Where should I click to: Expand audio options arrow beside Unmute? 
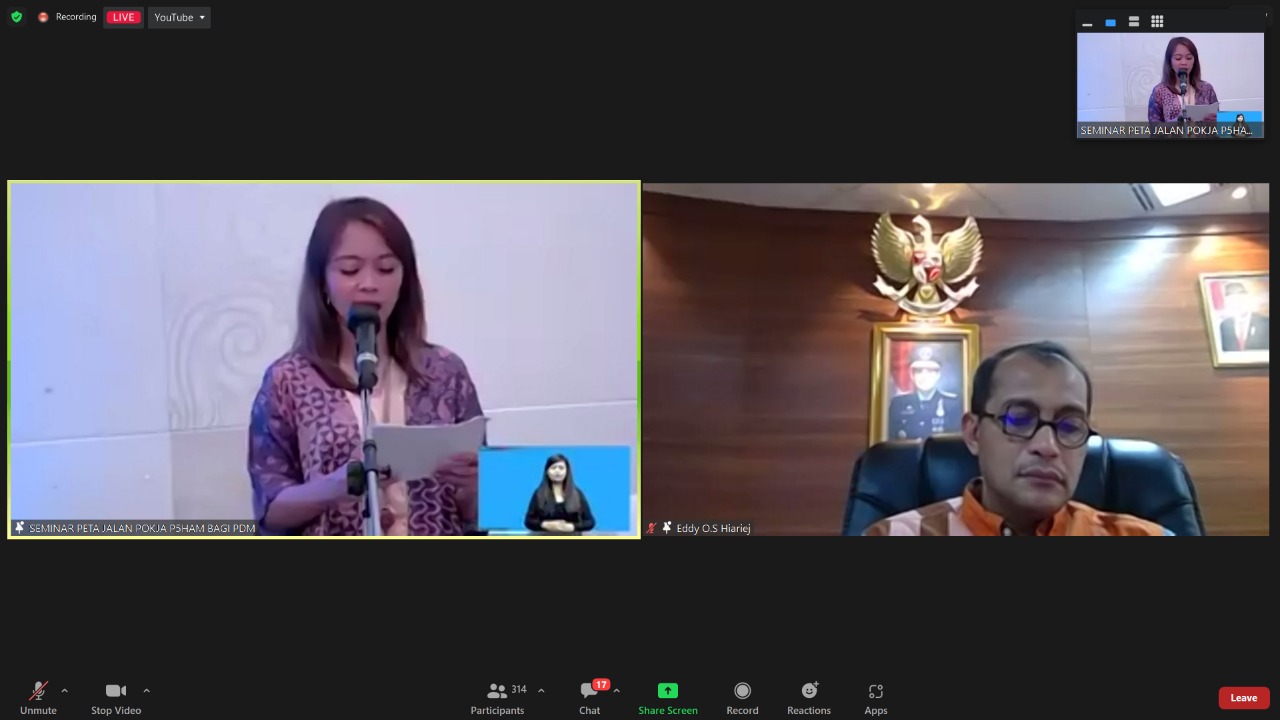65,690
